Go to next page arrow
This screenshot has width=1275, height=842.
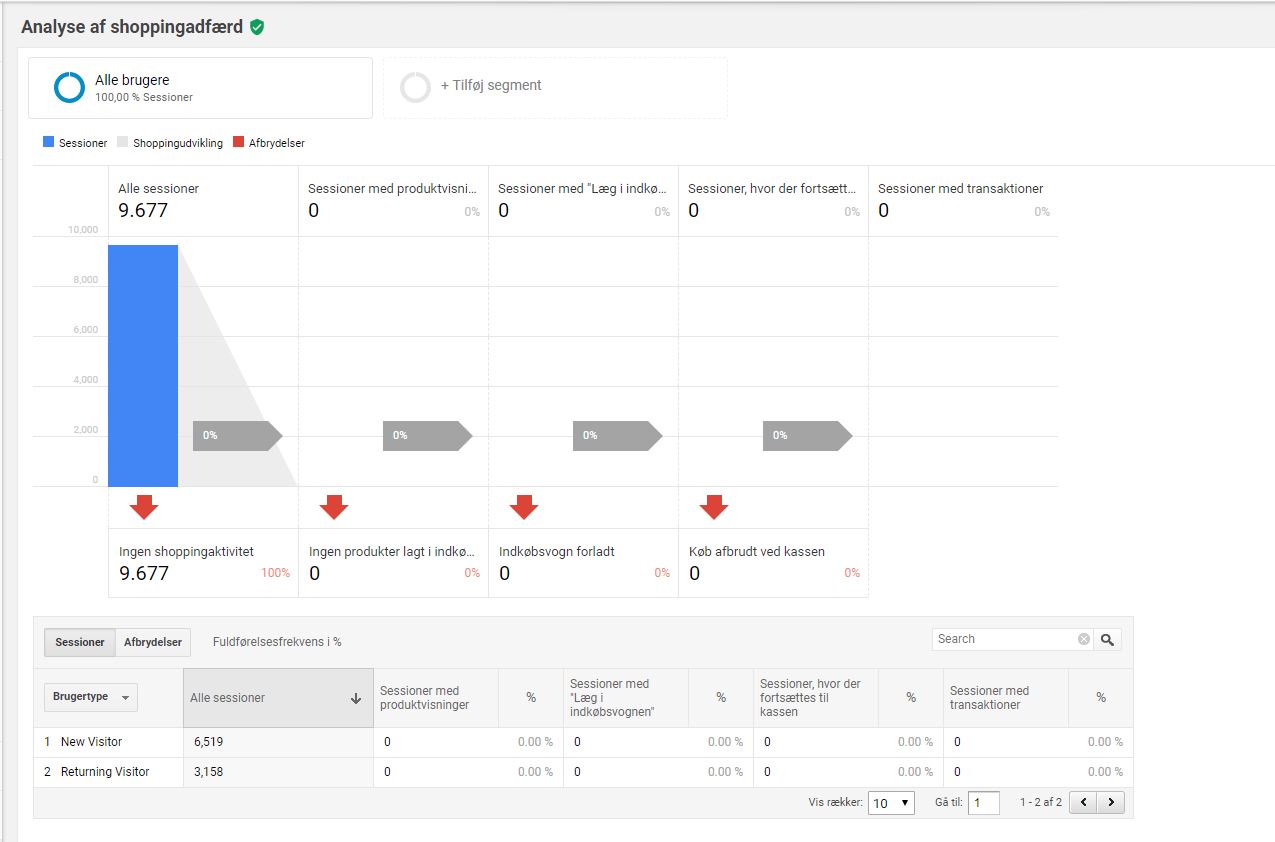(1110, 802)
